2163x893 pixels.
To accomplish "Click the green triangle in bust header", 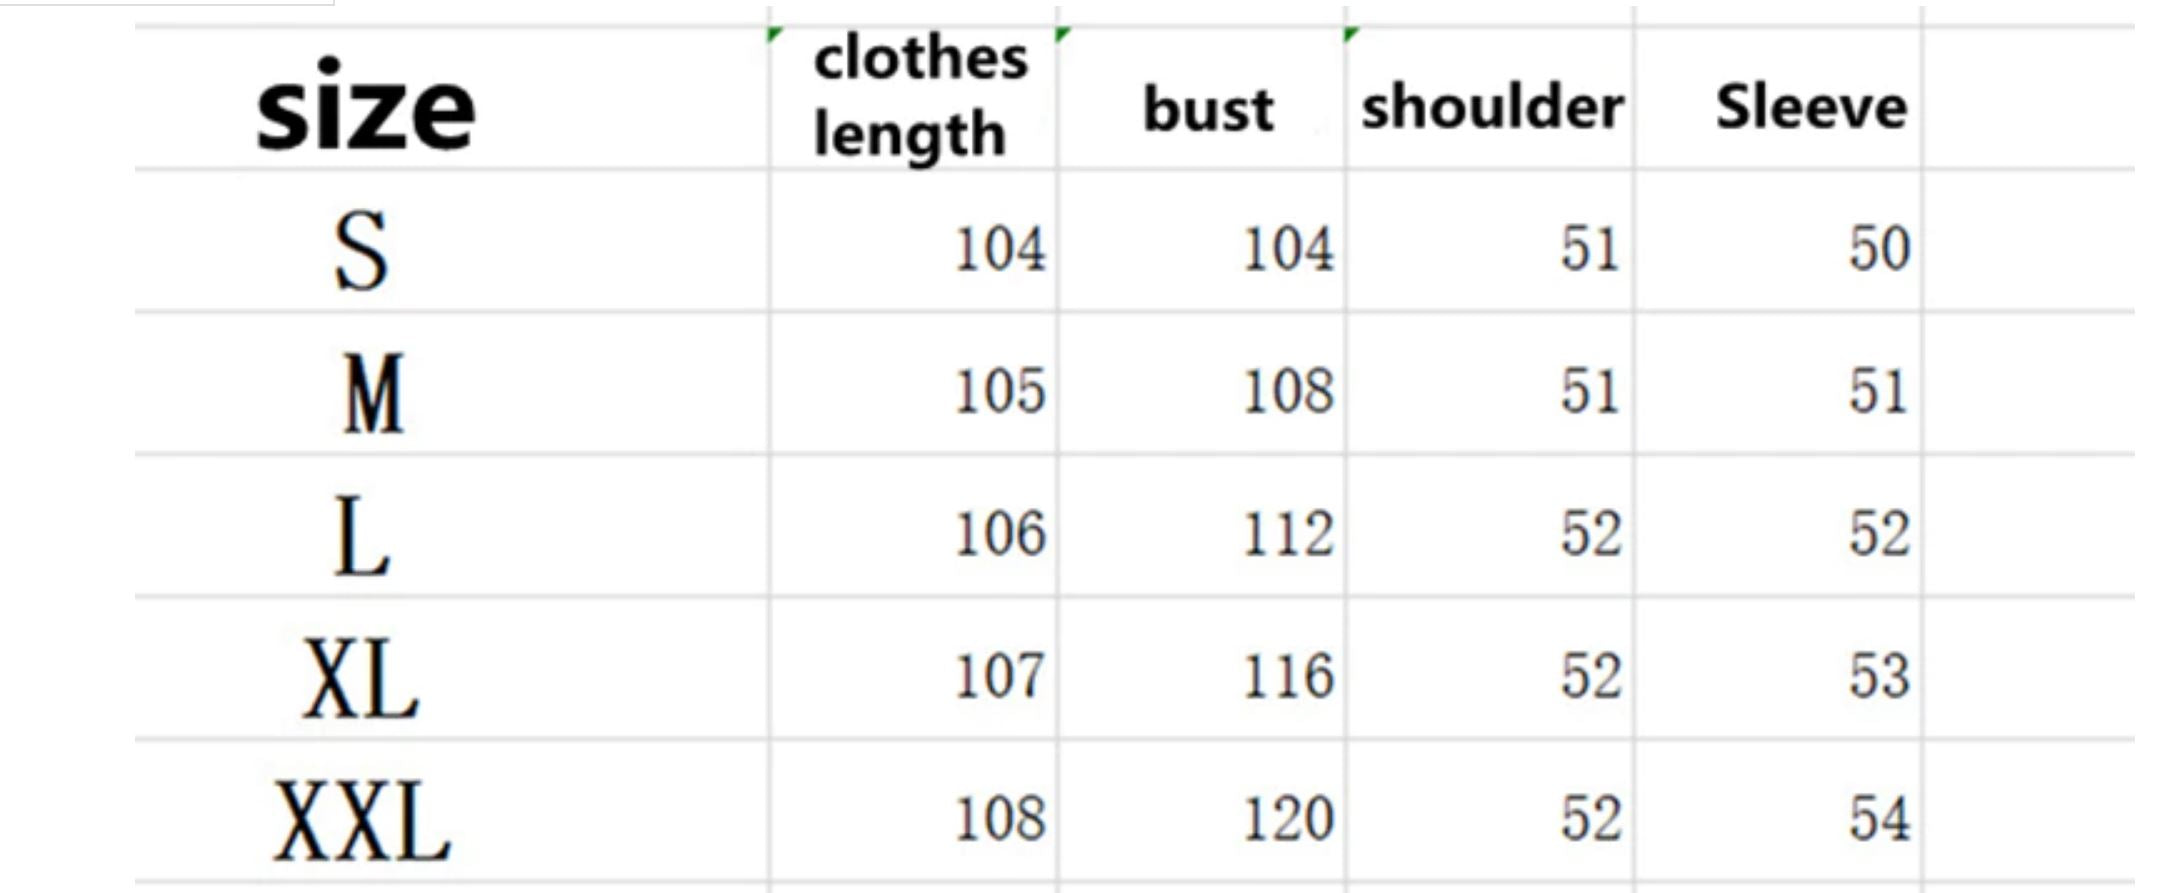I will point(1062,35).
